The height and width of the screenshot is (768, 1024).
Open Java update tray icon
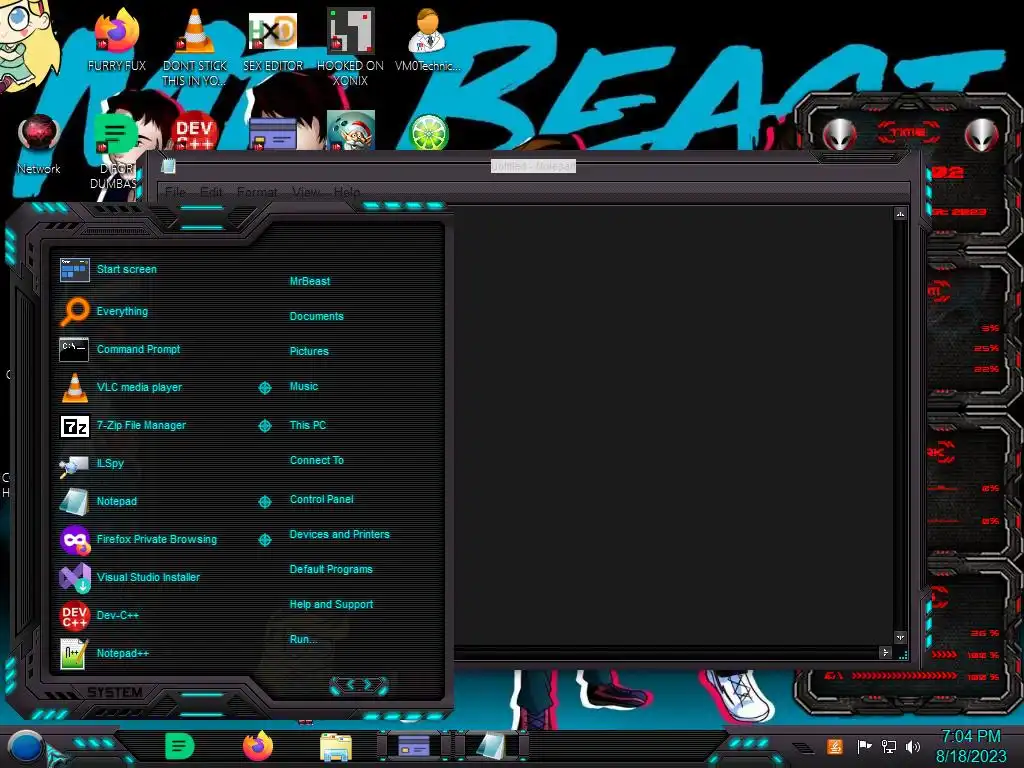click(x=835, y=746)
